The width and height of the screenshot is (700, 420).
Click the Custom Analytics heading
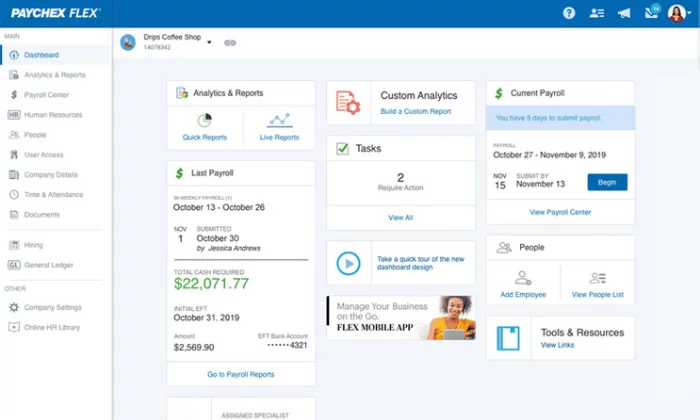tap(419, 95)
